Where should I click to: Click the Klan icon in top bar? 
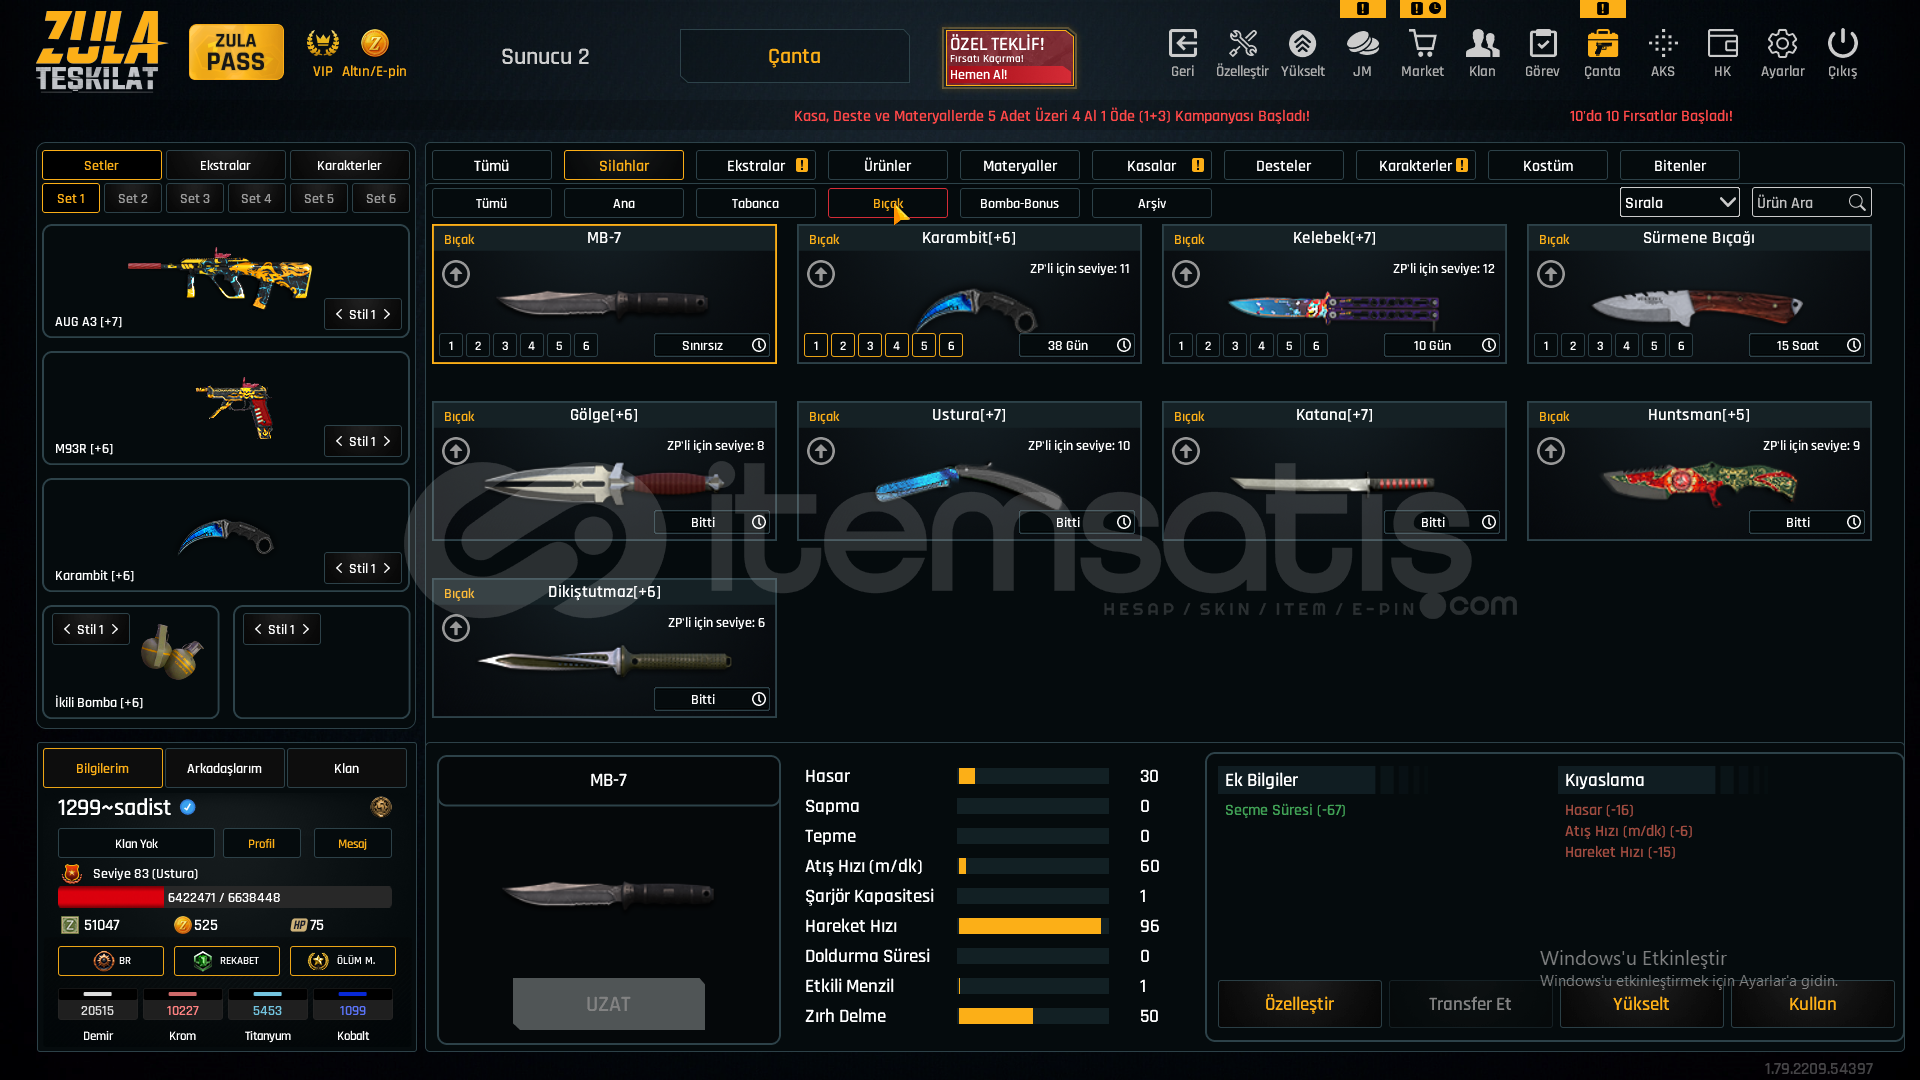1482,45
